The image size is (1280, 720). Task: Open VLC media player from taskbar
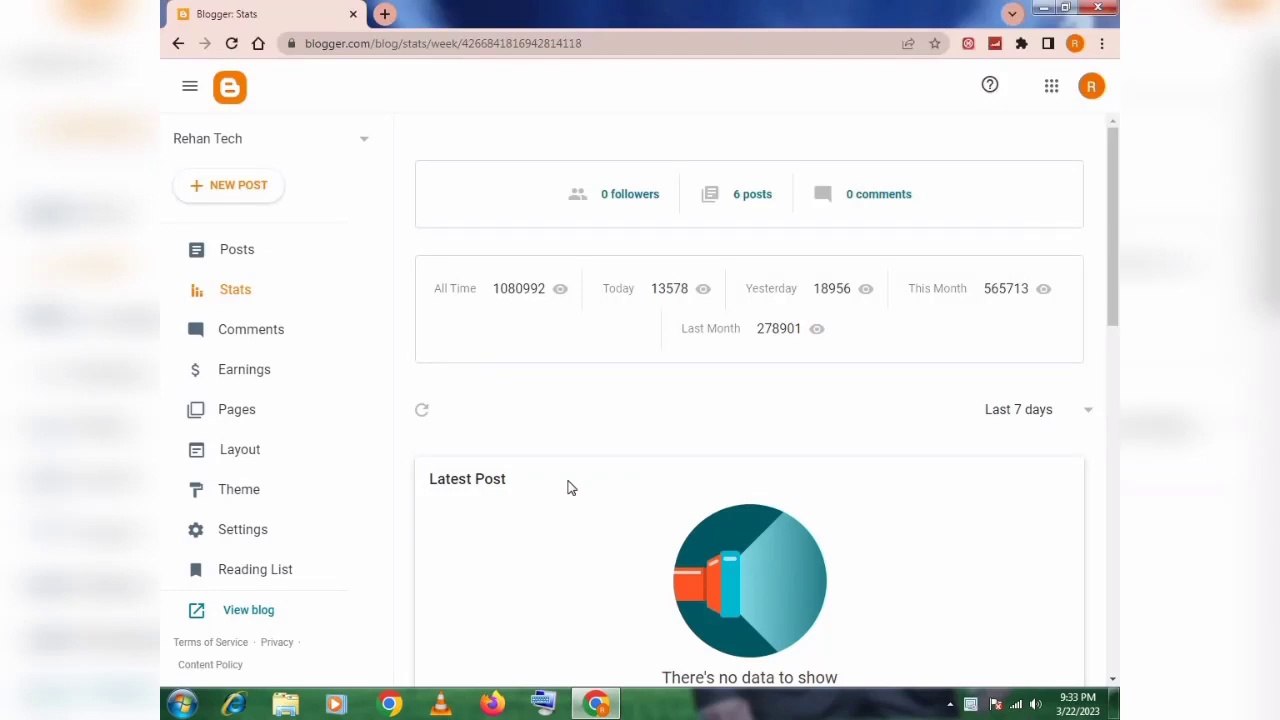440,705
